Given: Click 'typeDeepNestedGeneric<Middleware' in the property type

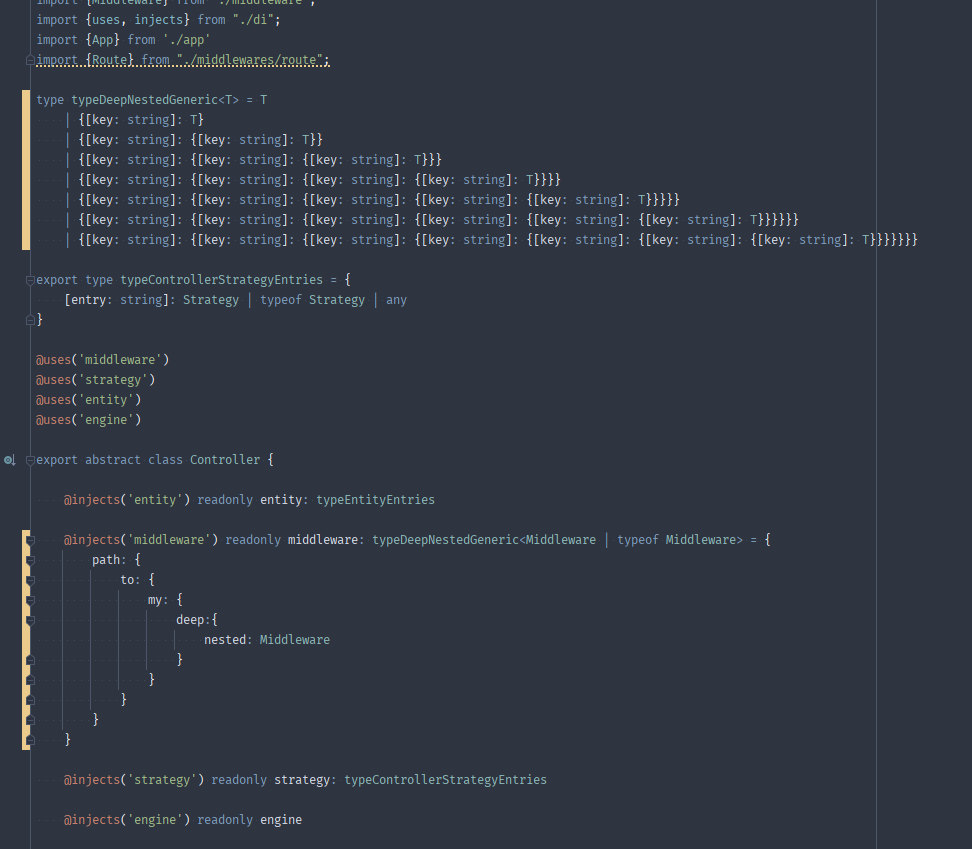Looking at the screenshot, I should point(484,540).
